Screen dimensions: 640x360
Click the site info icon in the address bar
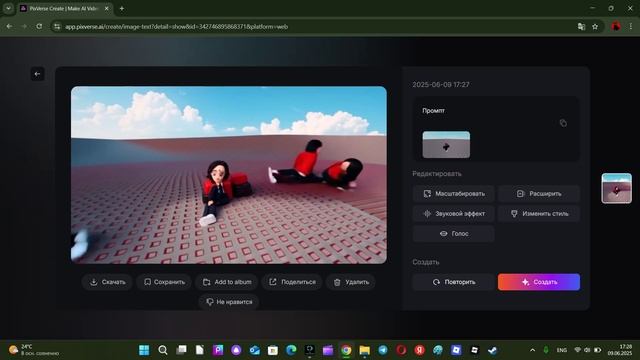pos(57,27)
